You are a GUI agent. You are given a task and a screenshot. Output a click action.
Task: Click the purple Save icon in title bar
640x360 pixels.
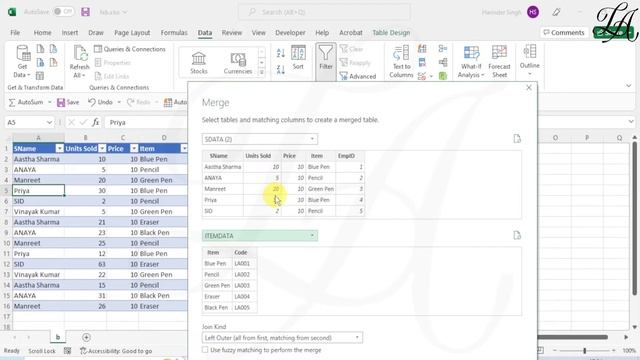(85, 12)
